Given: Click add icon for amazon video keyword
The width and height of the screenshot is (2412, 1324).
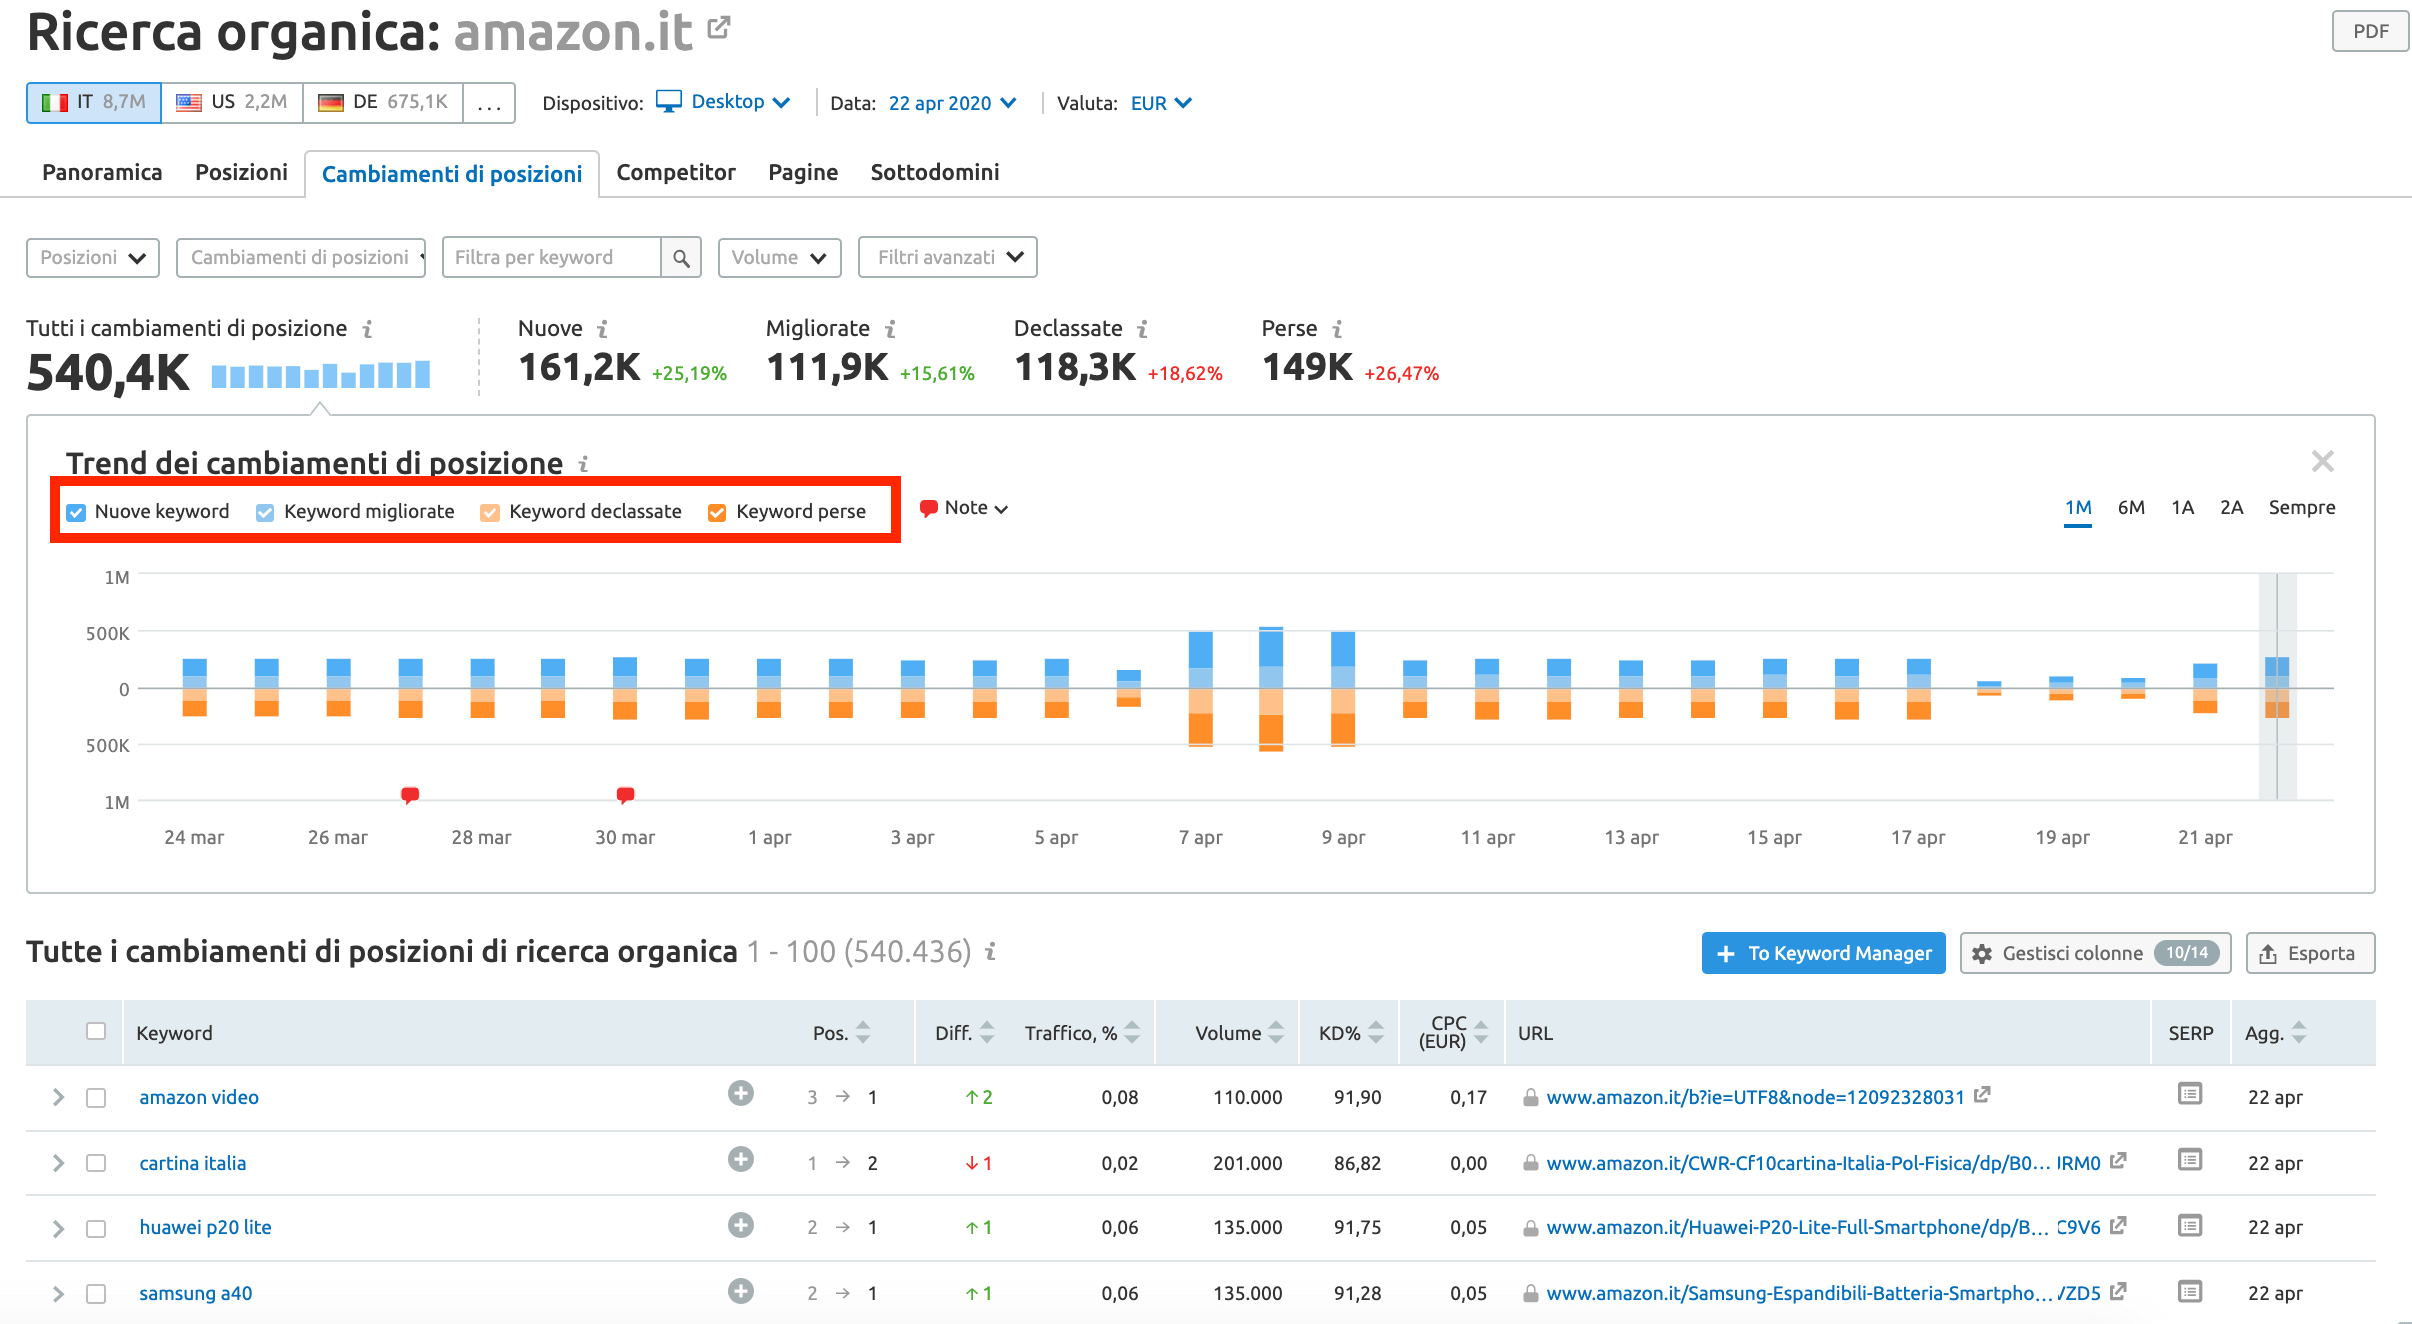Looking at the screenshot, I should point(740,1094).
